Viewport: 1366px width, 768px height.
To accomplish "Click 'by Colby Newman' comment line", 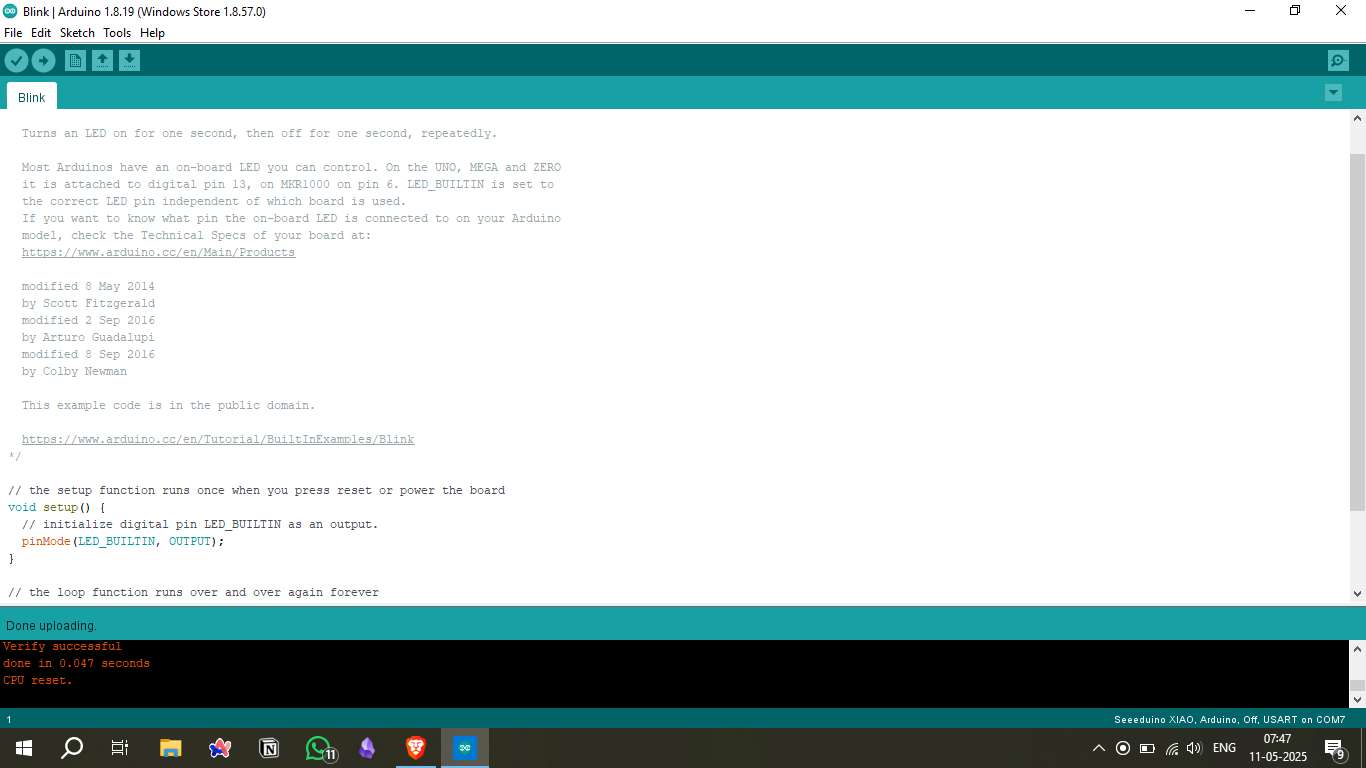I will 74,372.
